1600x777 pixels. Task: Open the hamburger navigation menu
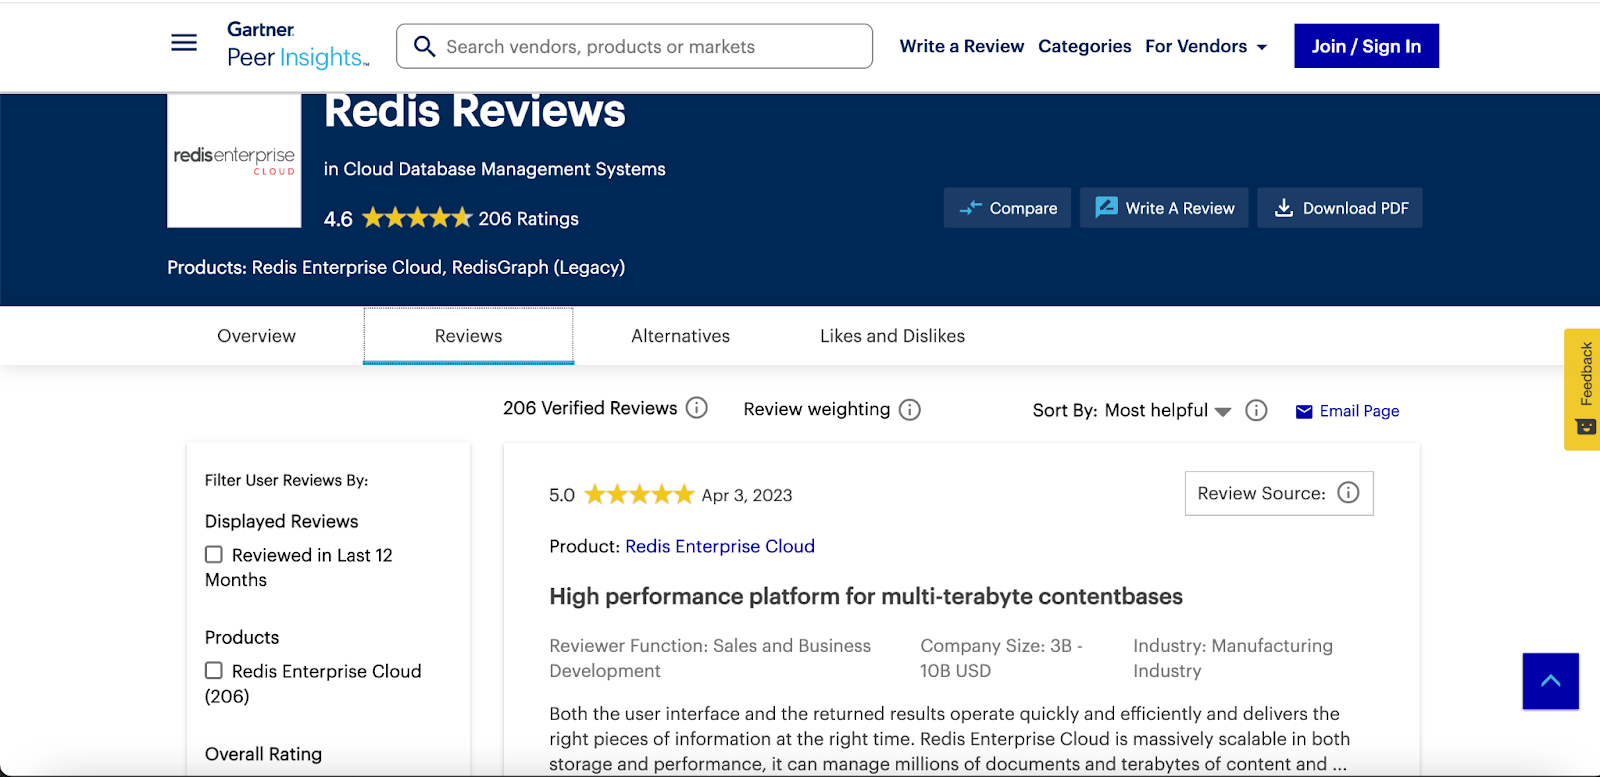pyautogui.click(x=184, y=43)
